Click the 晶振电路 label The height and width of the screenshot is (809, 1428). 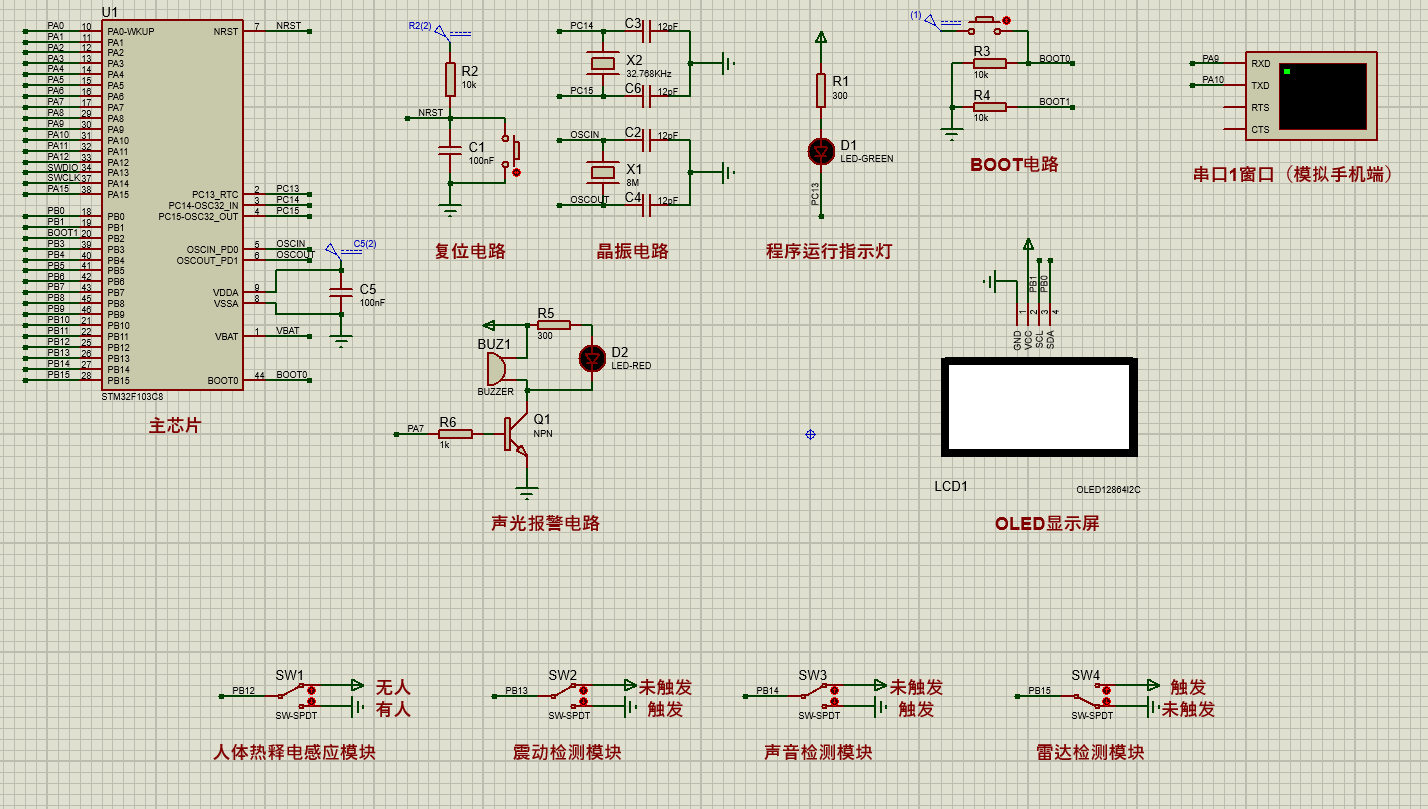tap(632, 251)
